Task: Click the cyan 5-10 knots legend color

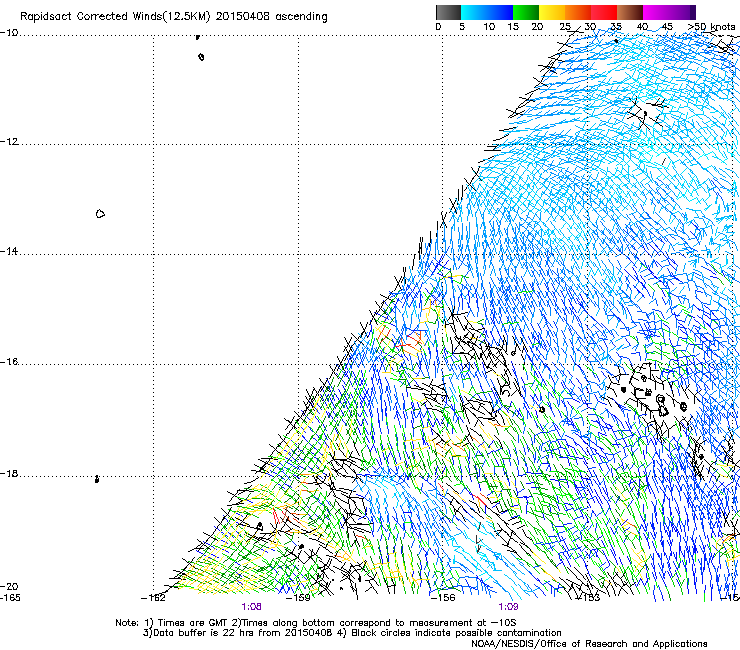Action: 474,12
